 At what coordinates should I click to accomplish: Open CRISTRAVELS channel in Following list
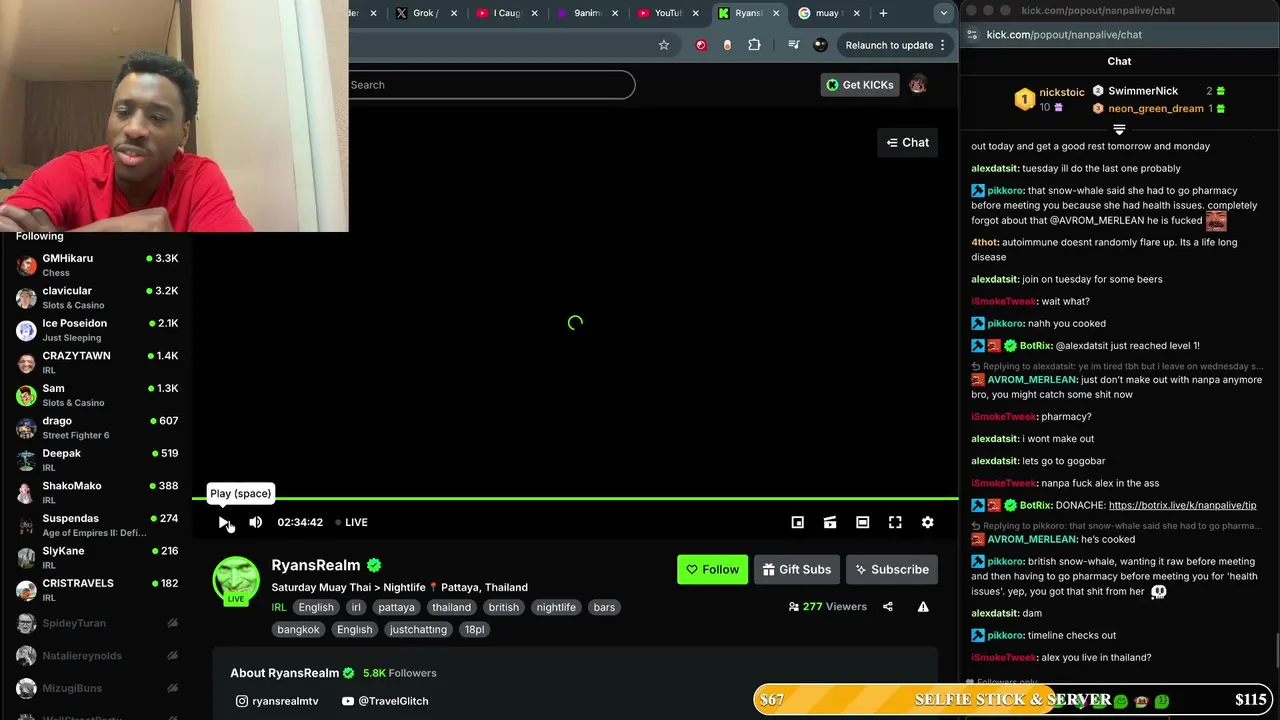[97, 590]
